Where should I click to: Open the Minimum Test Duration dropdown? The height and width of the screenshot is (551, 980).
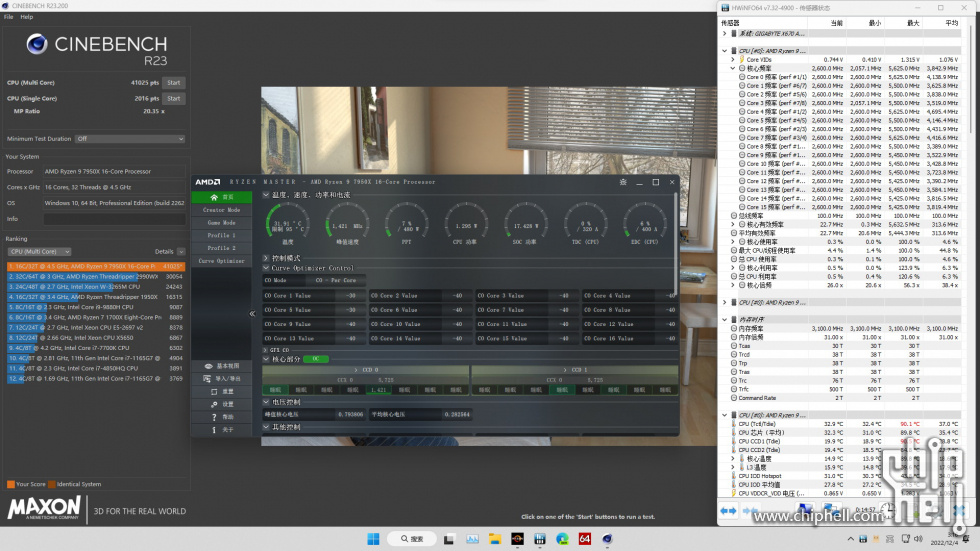coord(130,139)
